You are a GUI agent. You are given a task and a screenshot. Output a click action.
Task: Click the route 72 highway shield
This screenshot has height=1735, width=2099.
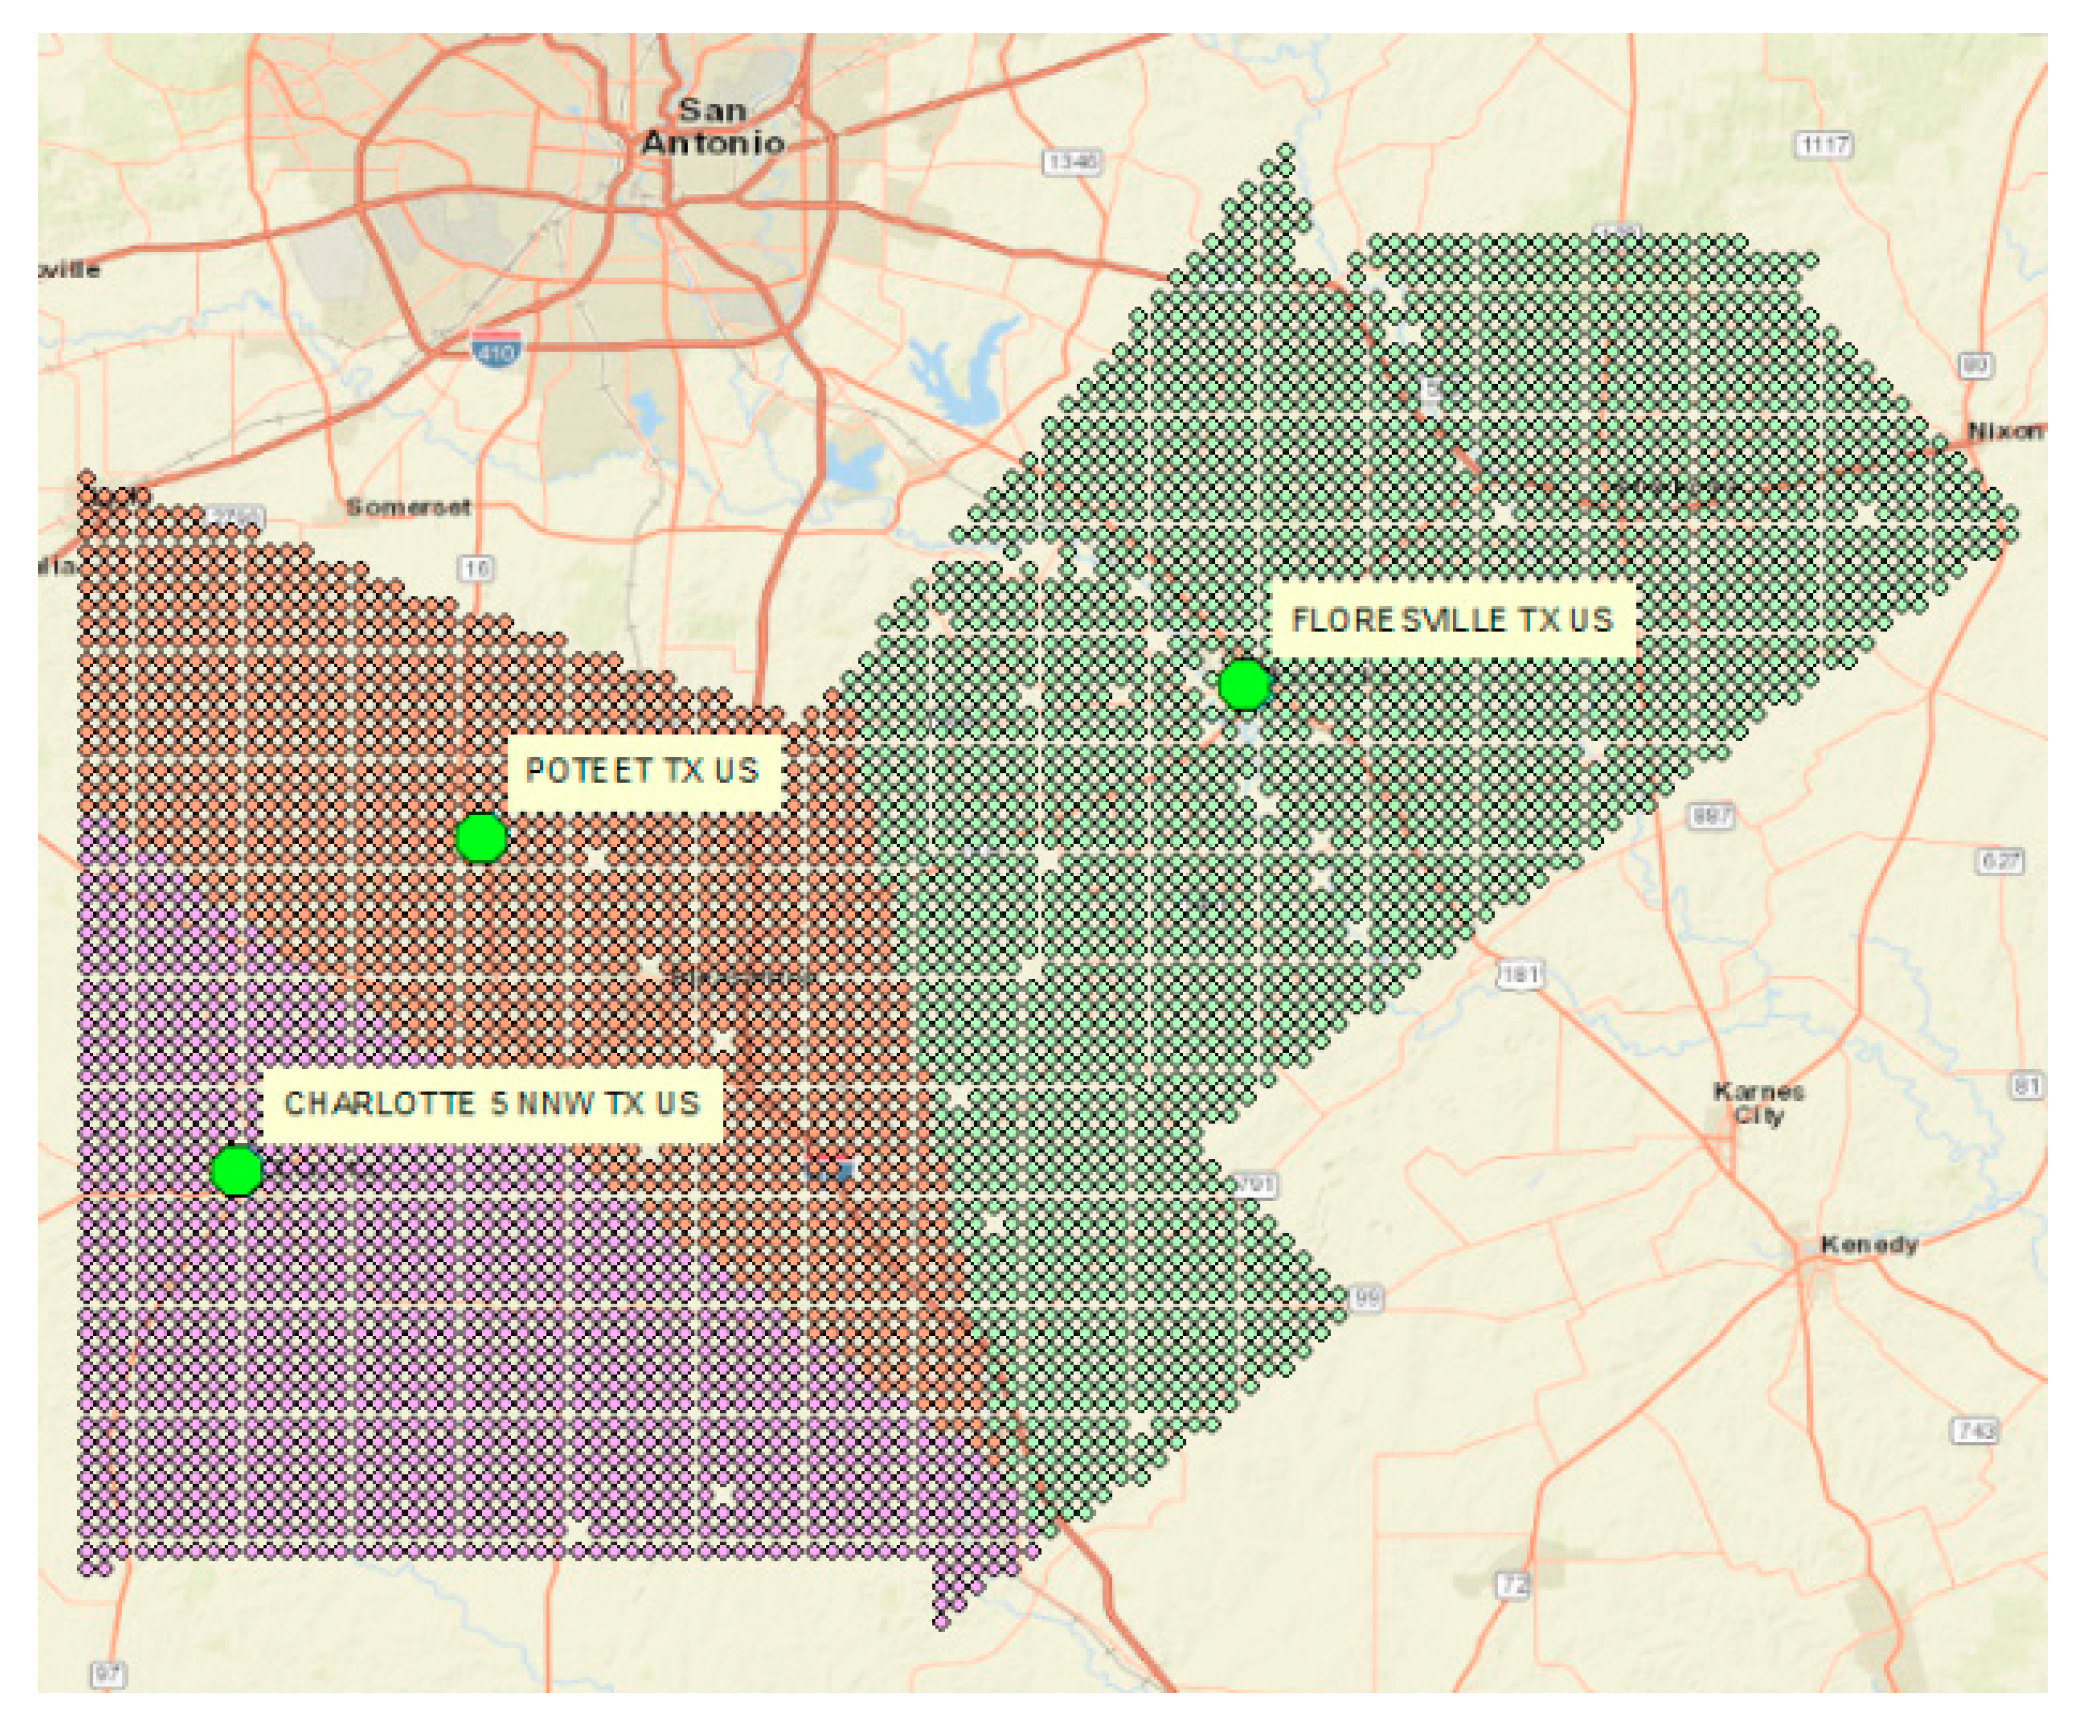coord(1513,1585)
